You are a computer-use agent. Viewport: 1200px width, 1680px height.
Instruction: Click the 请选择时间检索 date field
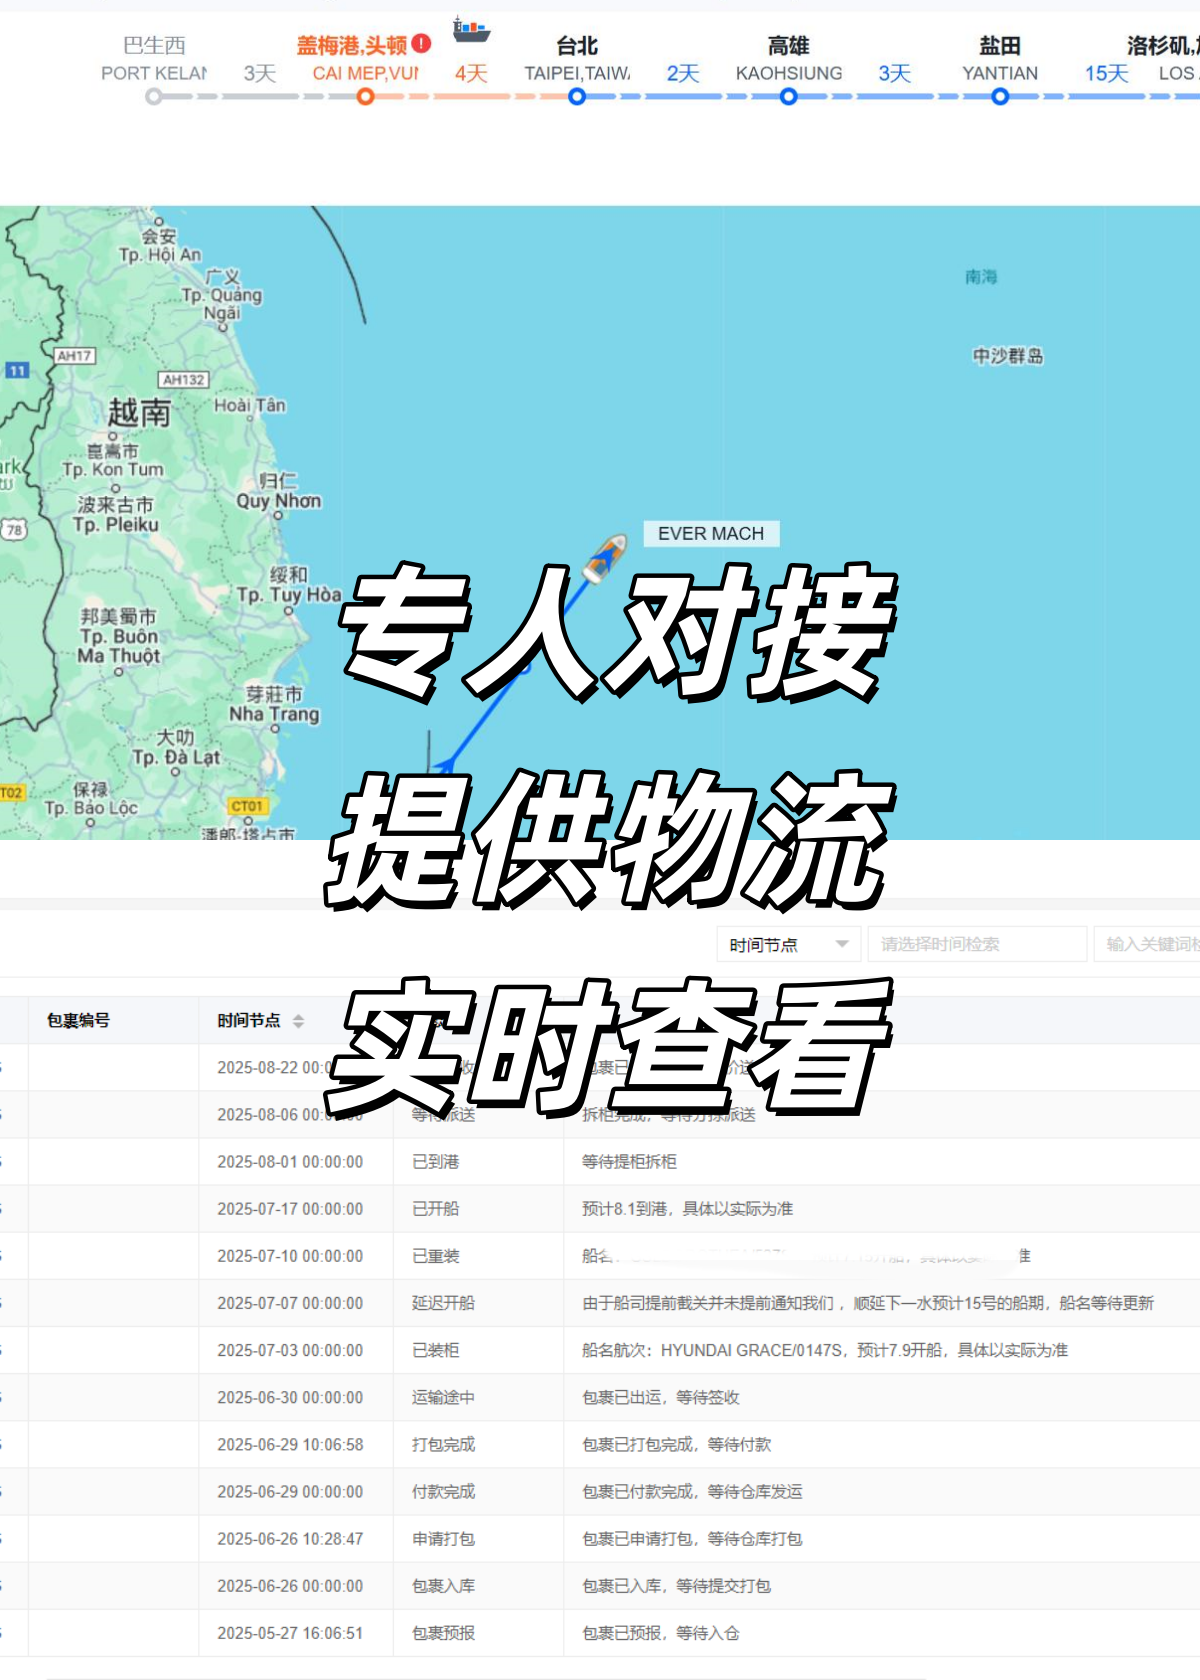tap(976, 945)
